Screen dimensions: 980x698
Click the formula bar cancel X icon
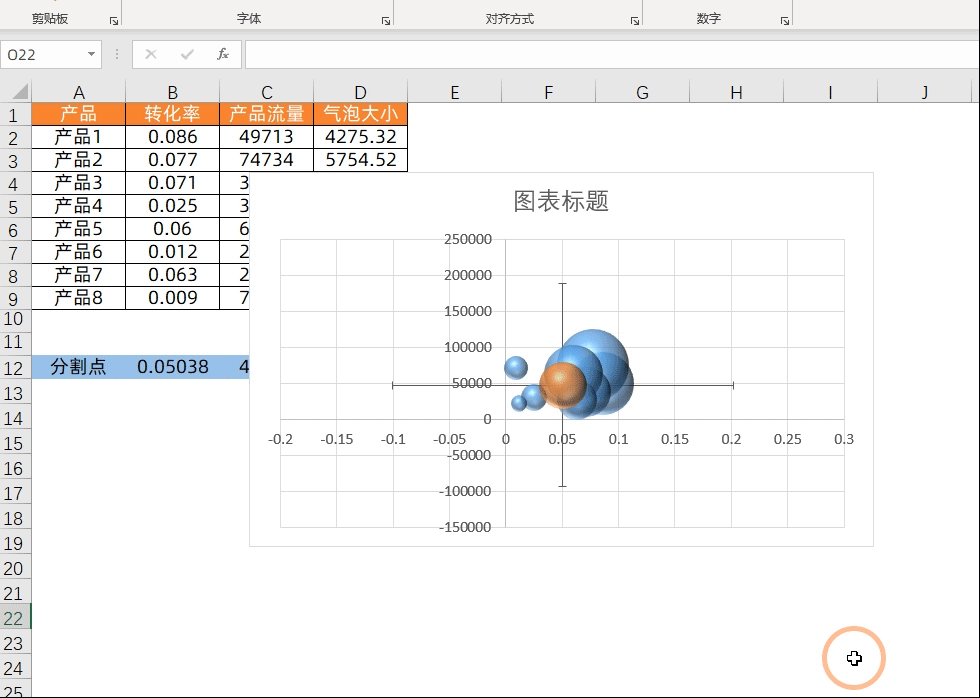coord(151,54)
